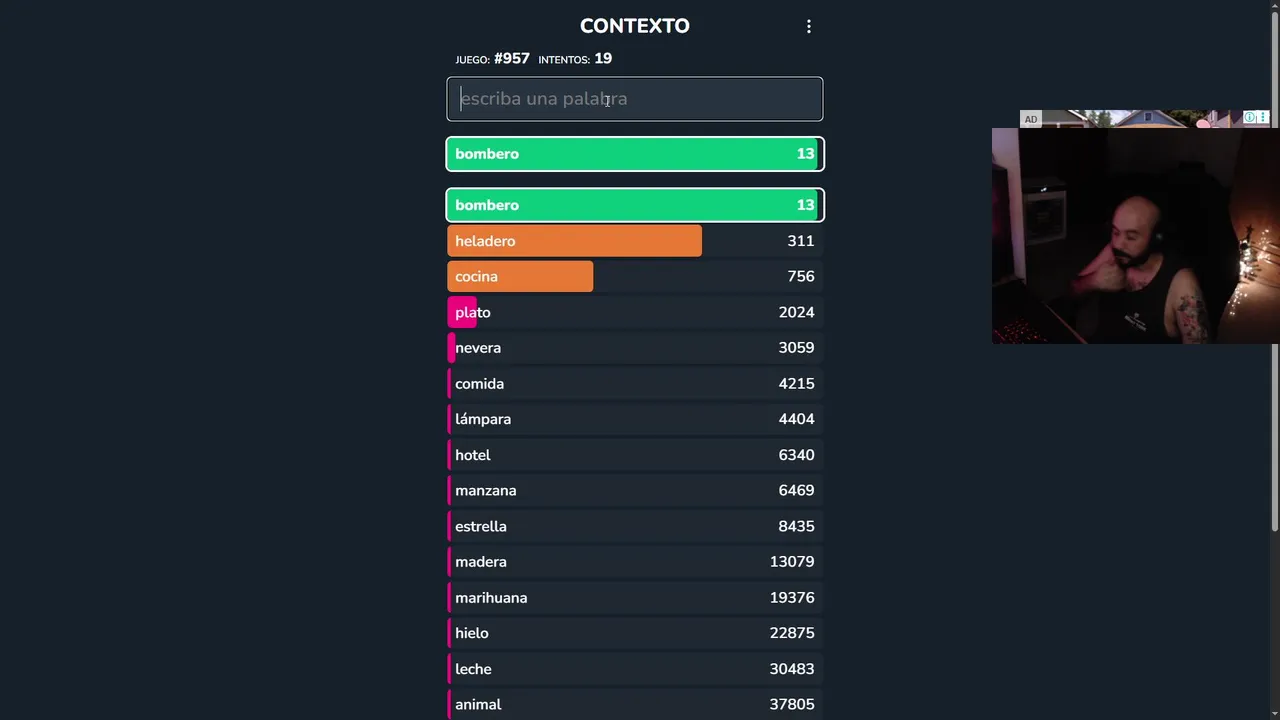1280x720 pixels.
Task: Click the AD label badge
Action: [x=1030, y=119]
